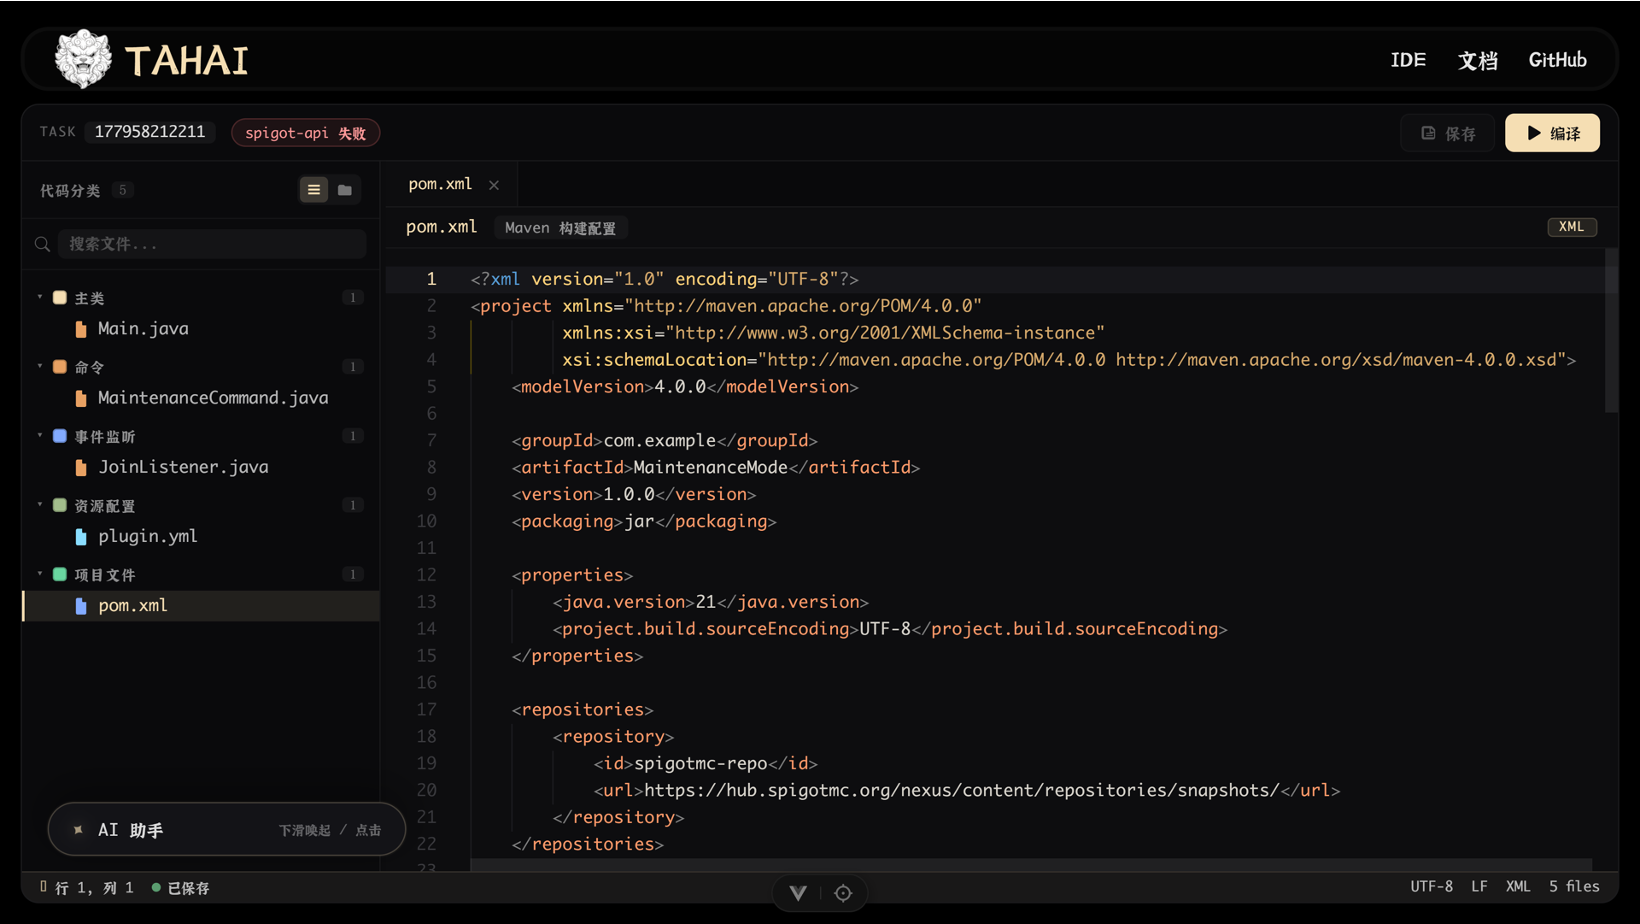Select task ID 177958212211
Image resolution: width=1640 pixels, height=924 pixels.
pyautogui.click(x=150, y=132)
